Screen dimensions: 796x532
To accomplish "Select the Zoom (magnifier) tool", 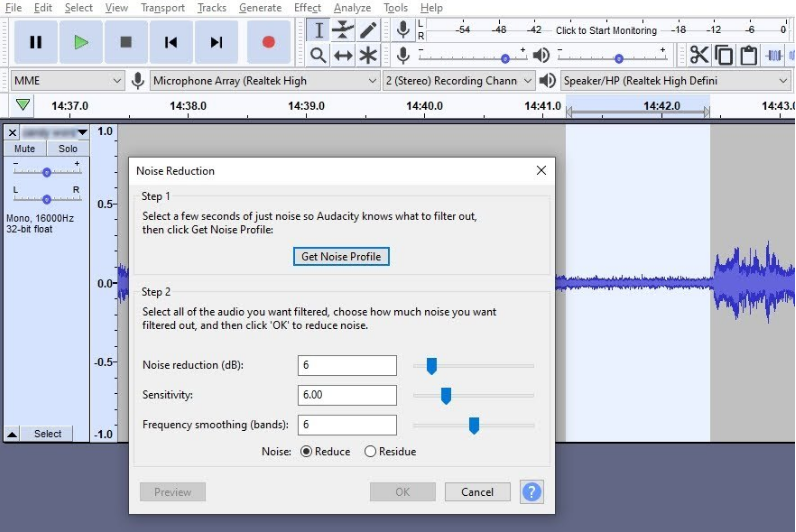I will [x=318, y=55].
